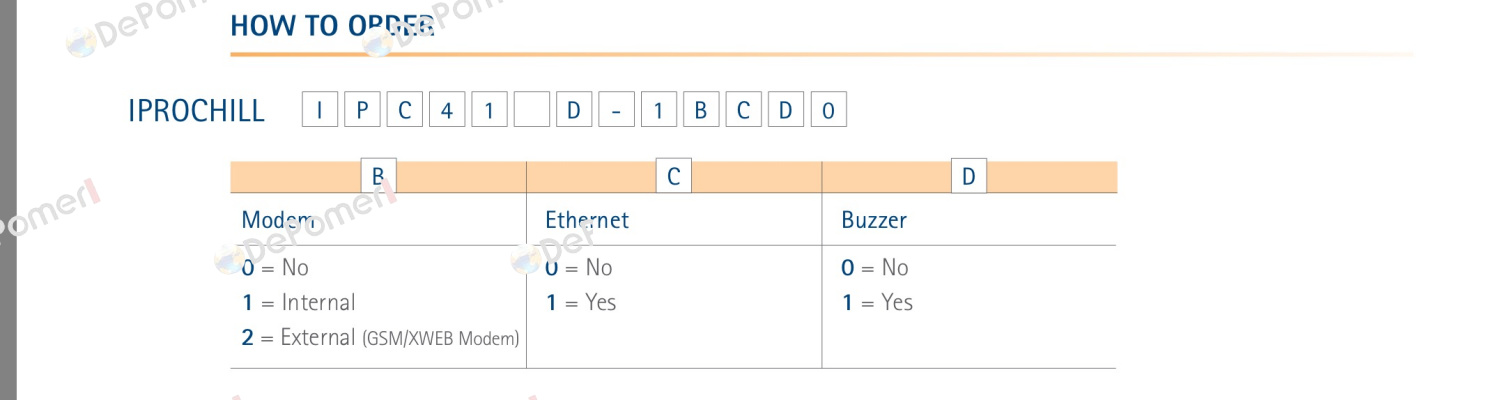Select the number 4 box in order code
The width and height of the screenshot is (1498, 400).
[x=447, y=109]
